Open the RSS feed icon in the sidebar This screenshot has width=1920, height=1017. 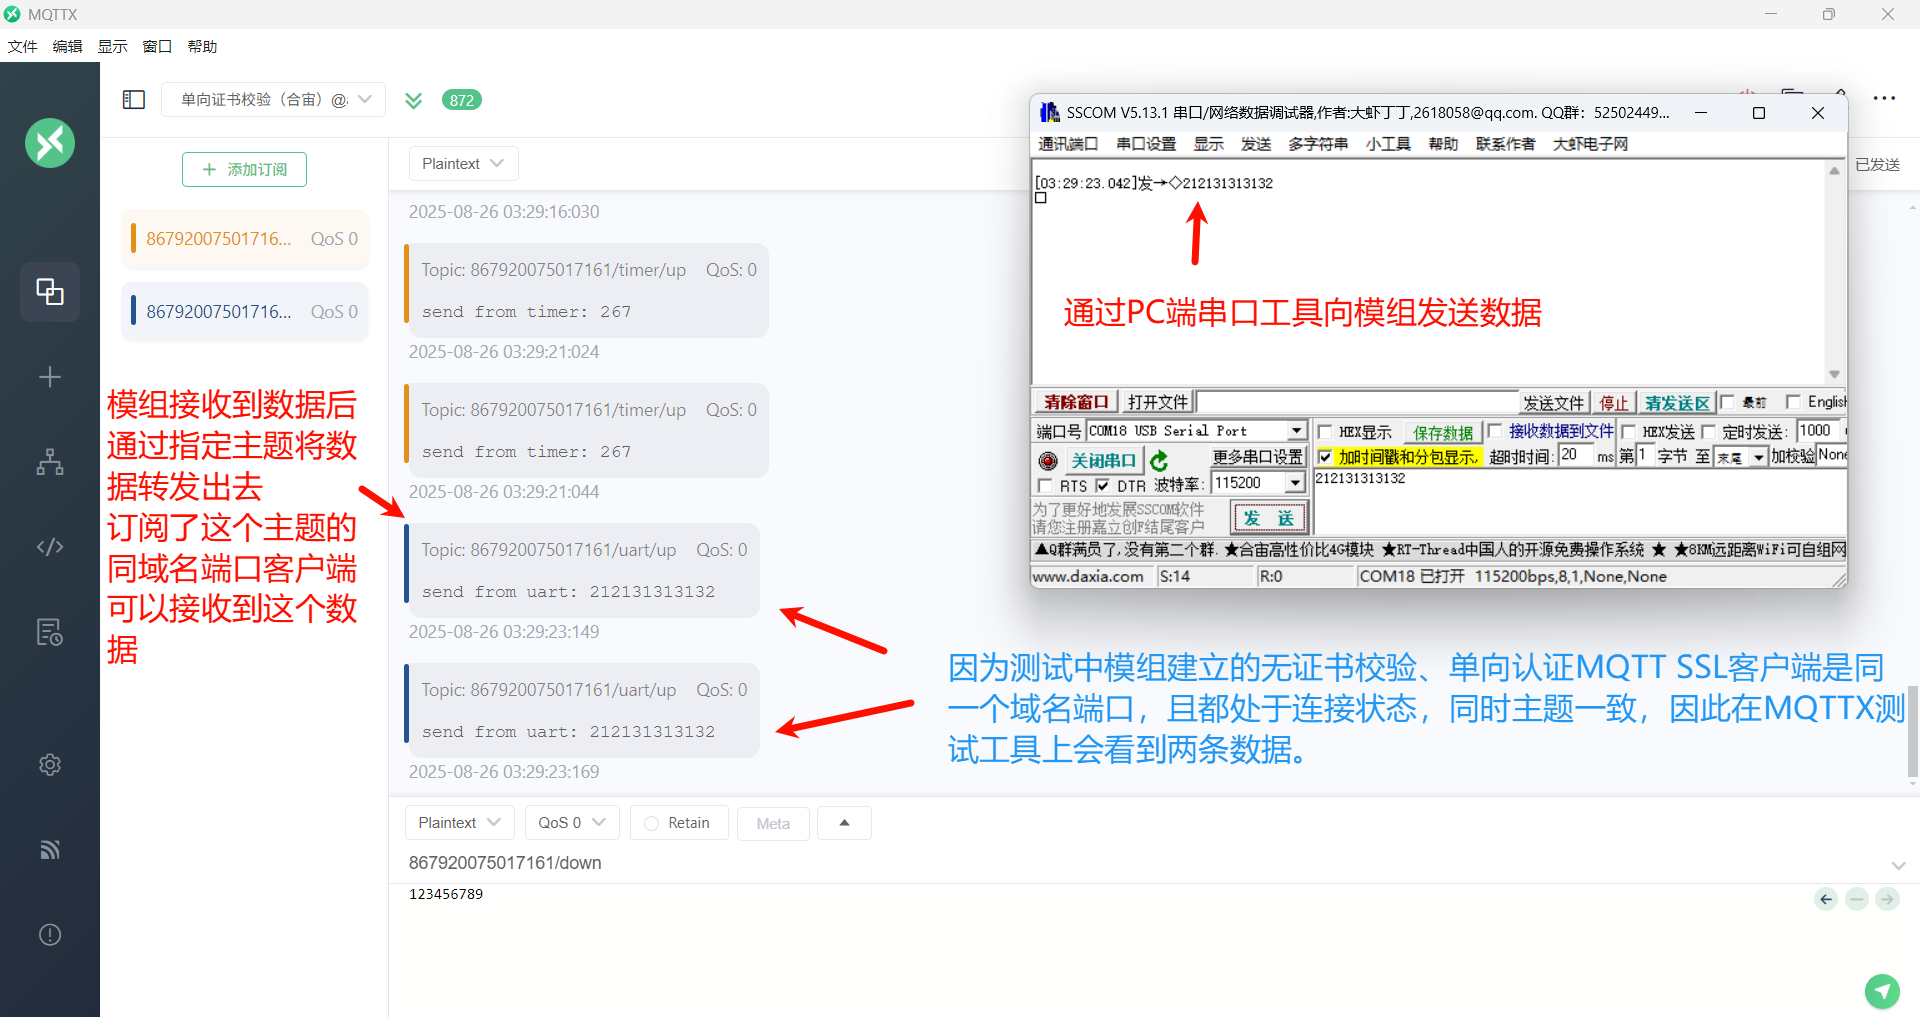click(50, 850)
